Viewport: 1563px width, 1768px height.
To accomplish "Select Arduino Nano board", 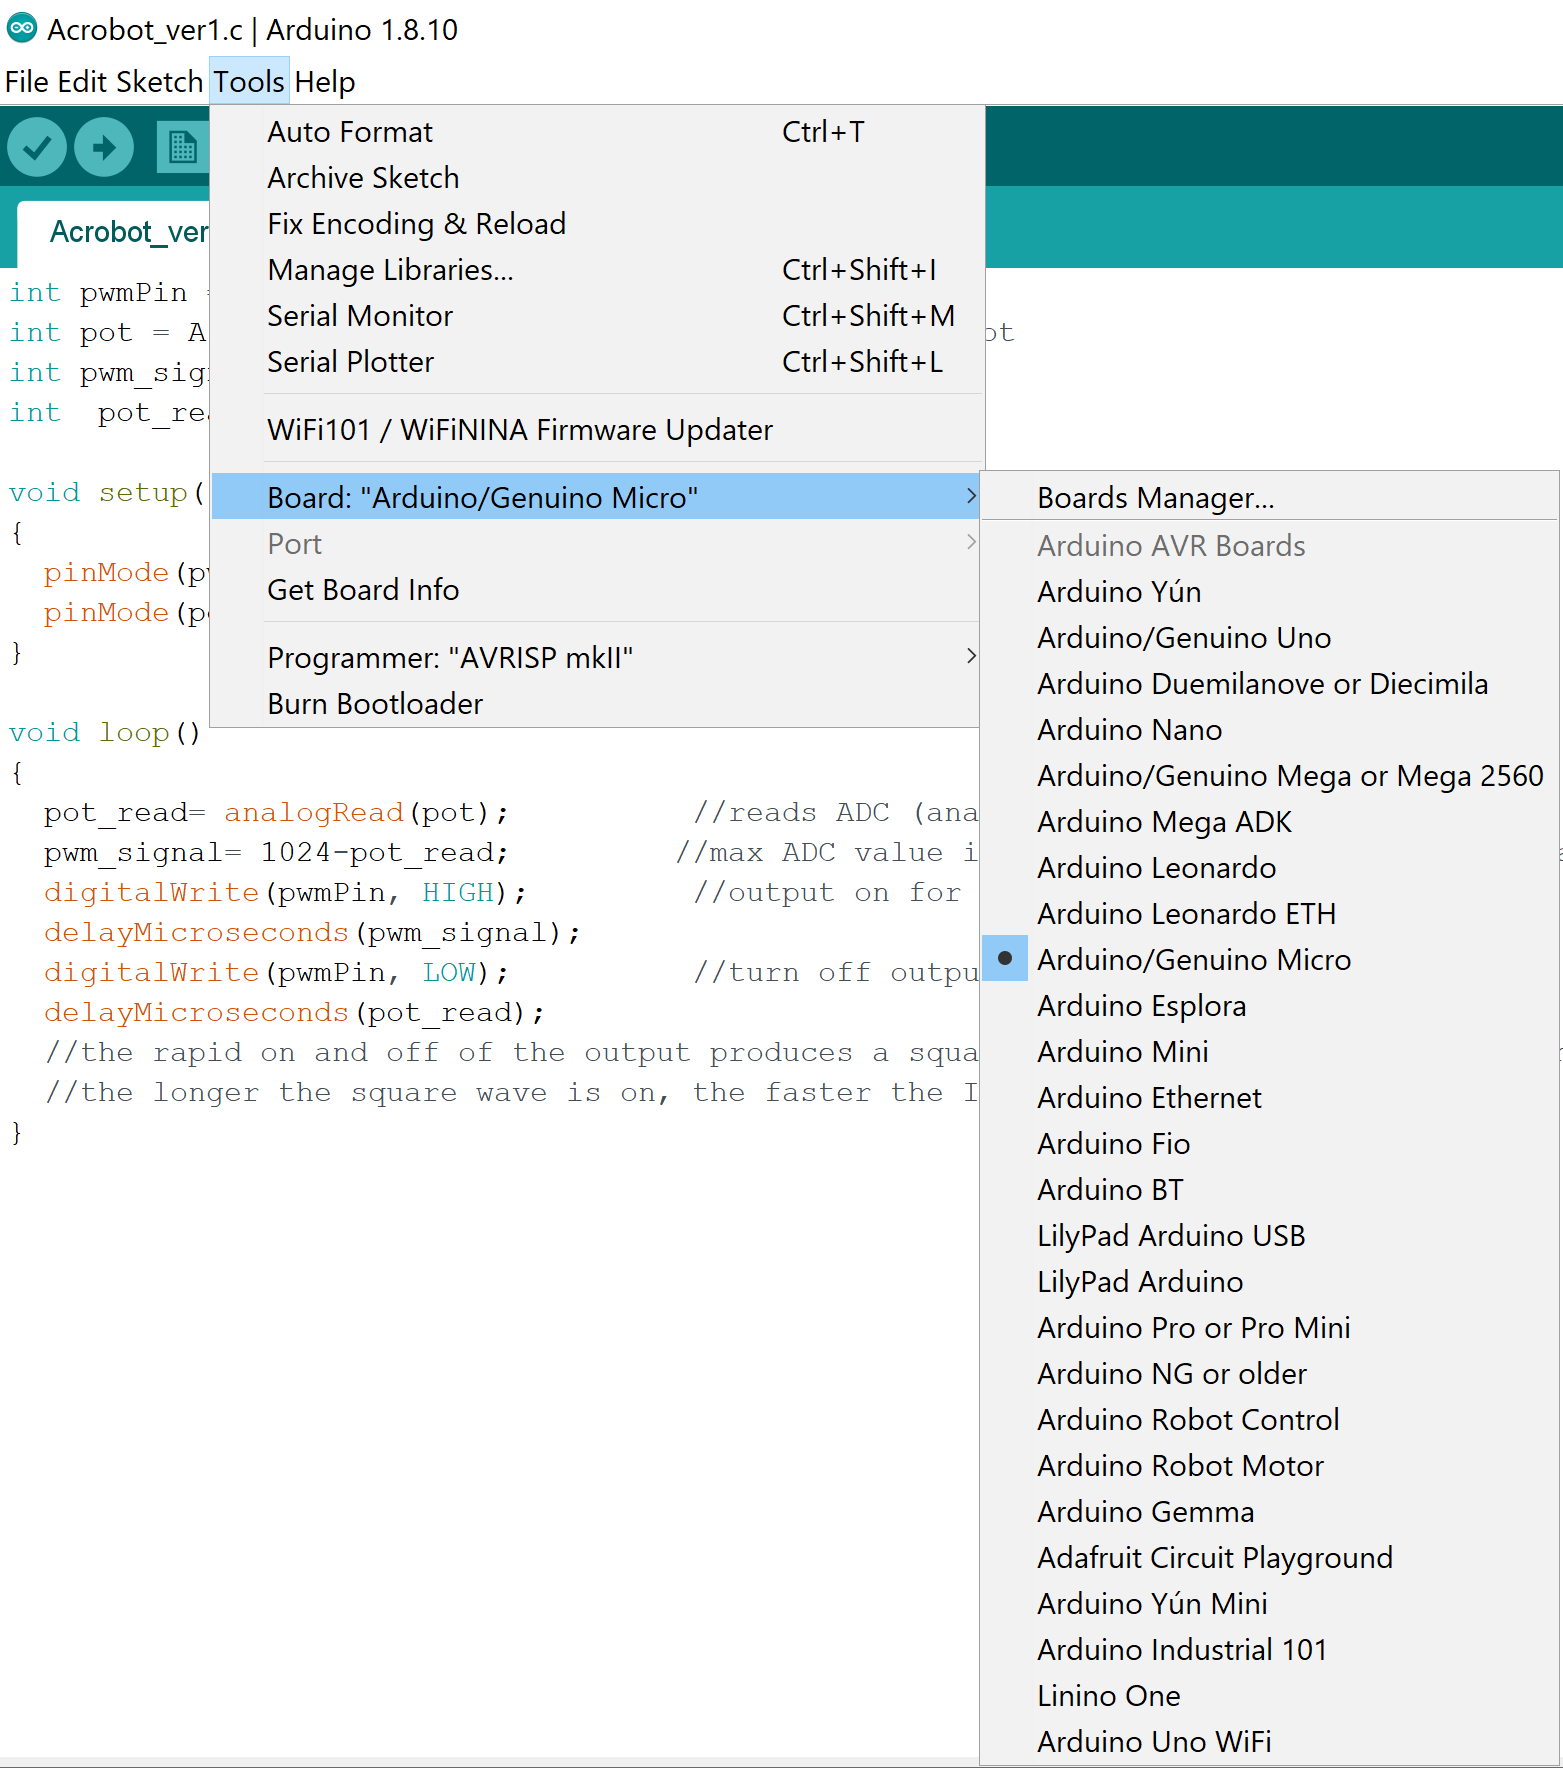I will click(1270, 729).
